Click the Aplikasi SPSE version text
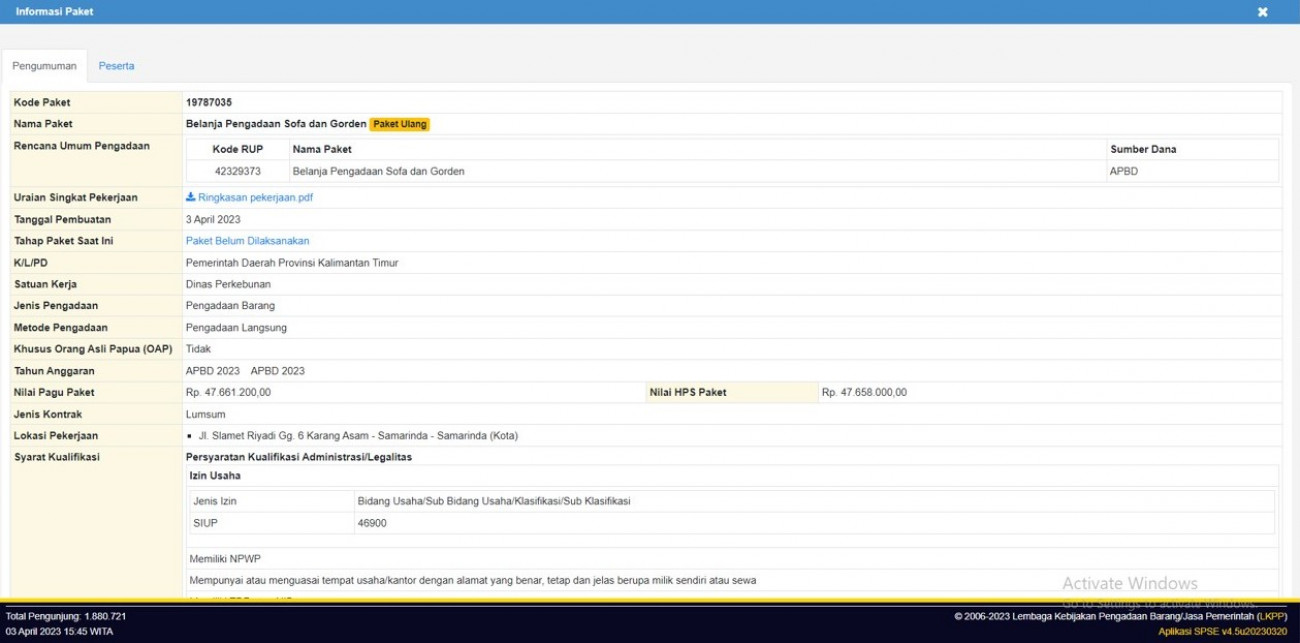Viewport: 1300px width, 643px height. click(x=1222, y=632)
